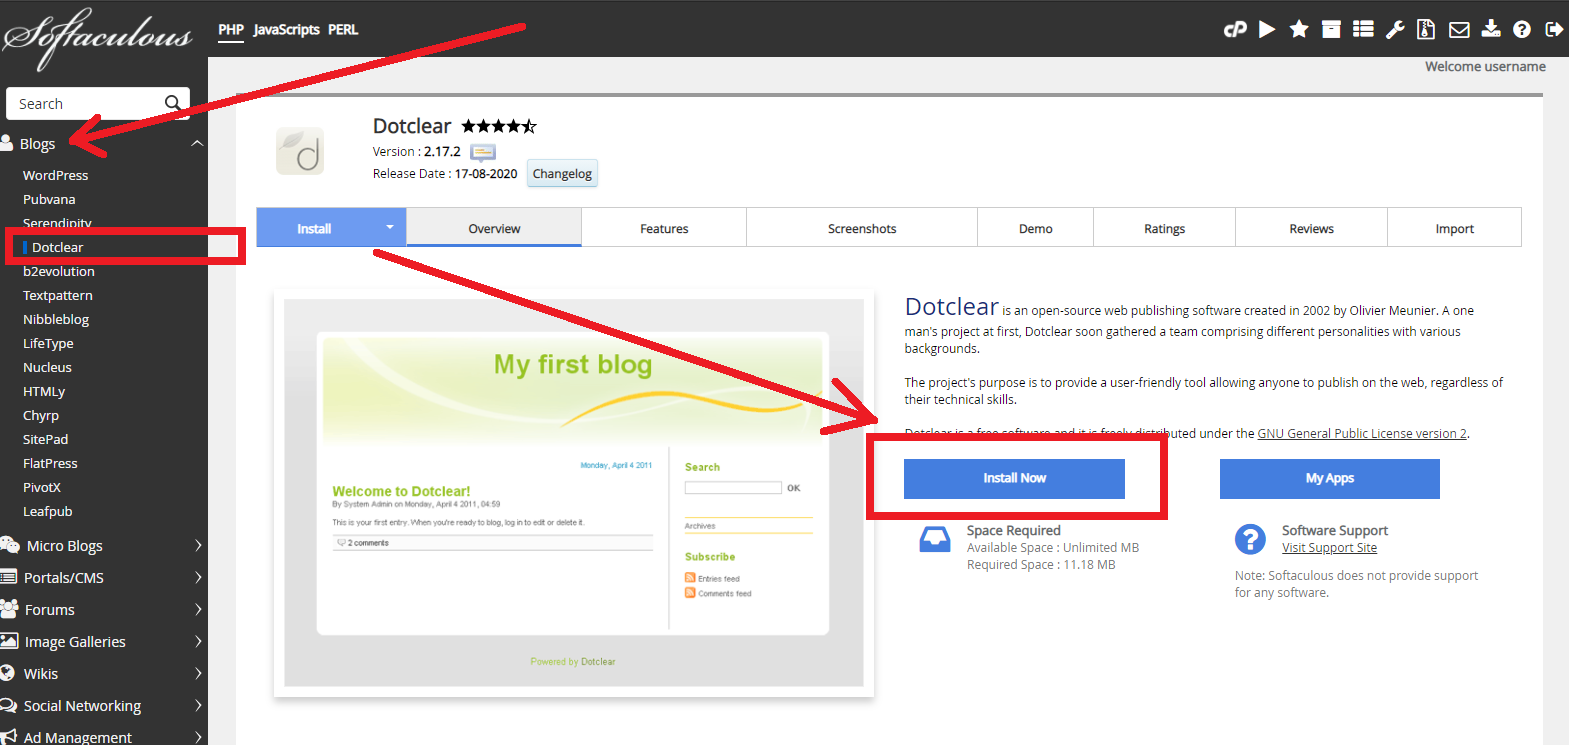
Task: Open cPanel via the cP icon
Action: 1235,29
